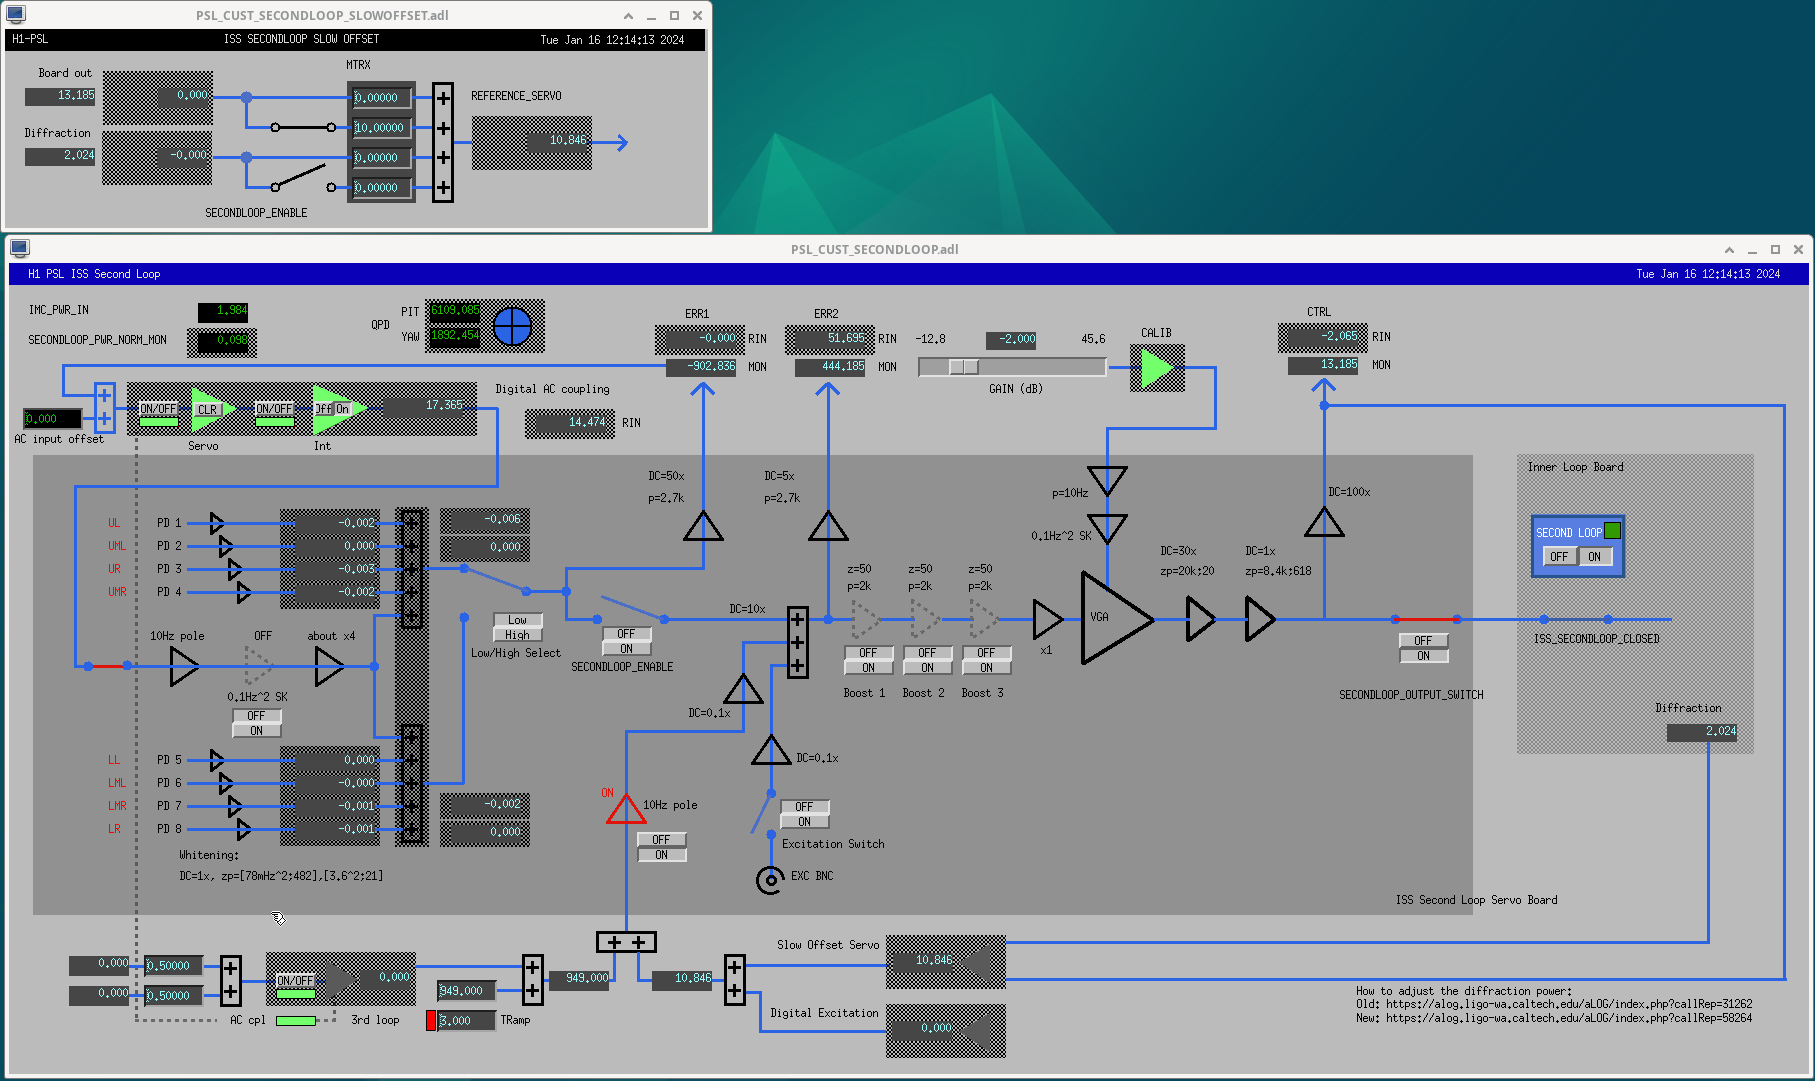The image size is (1815, 1081).
Task: Select High in Low/High Select
Action: (x=517, y=635)
